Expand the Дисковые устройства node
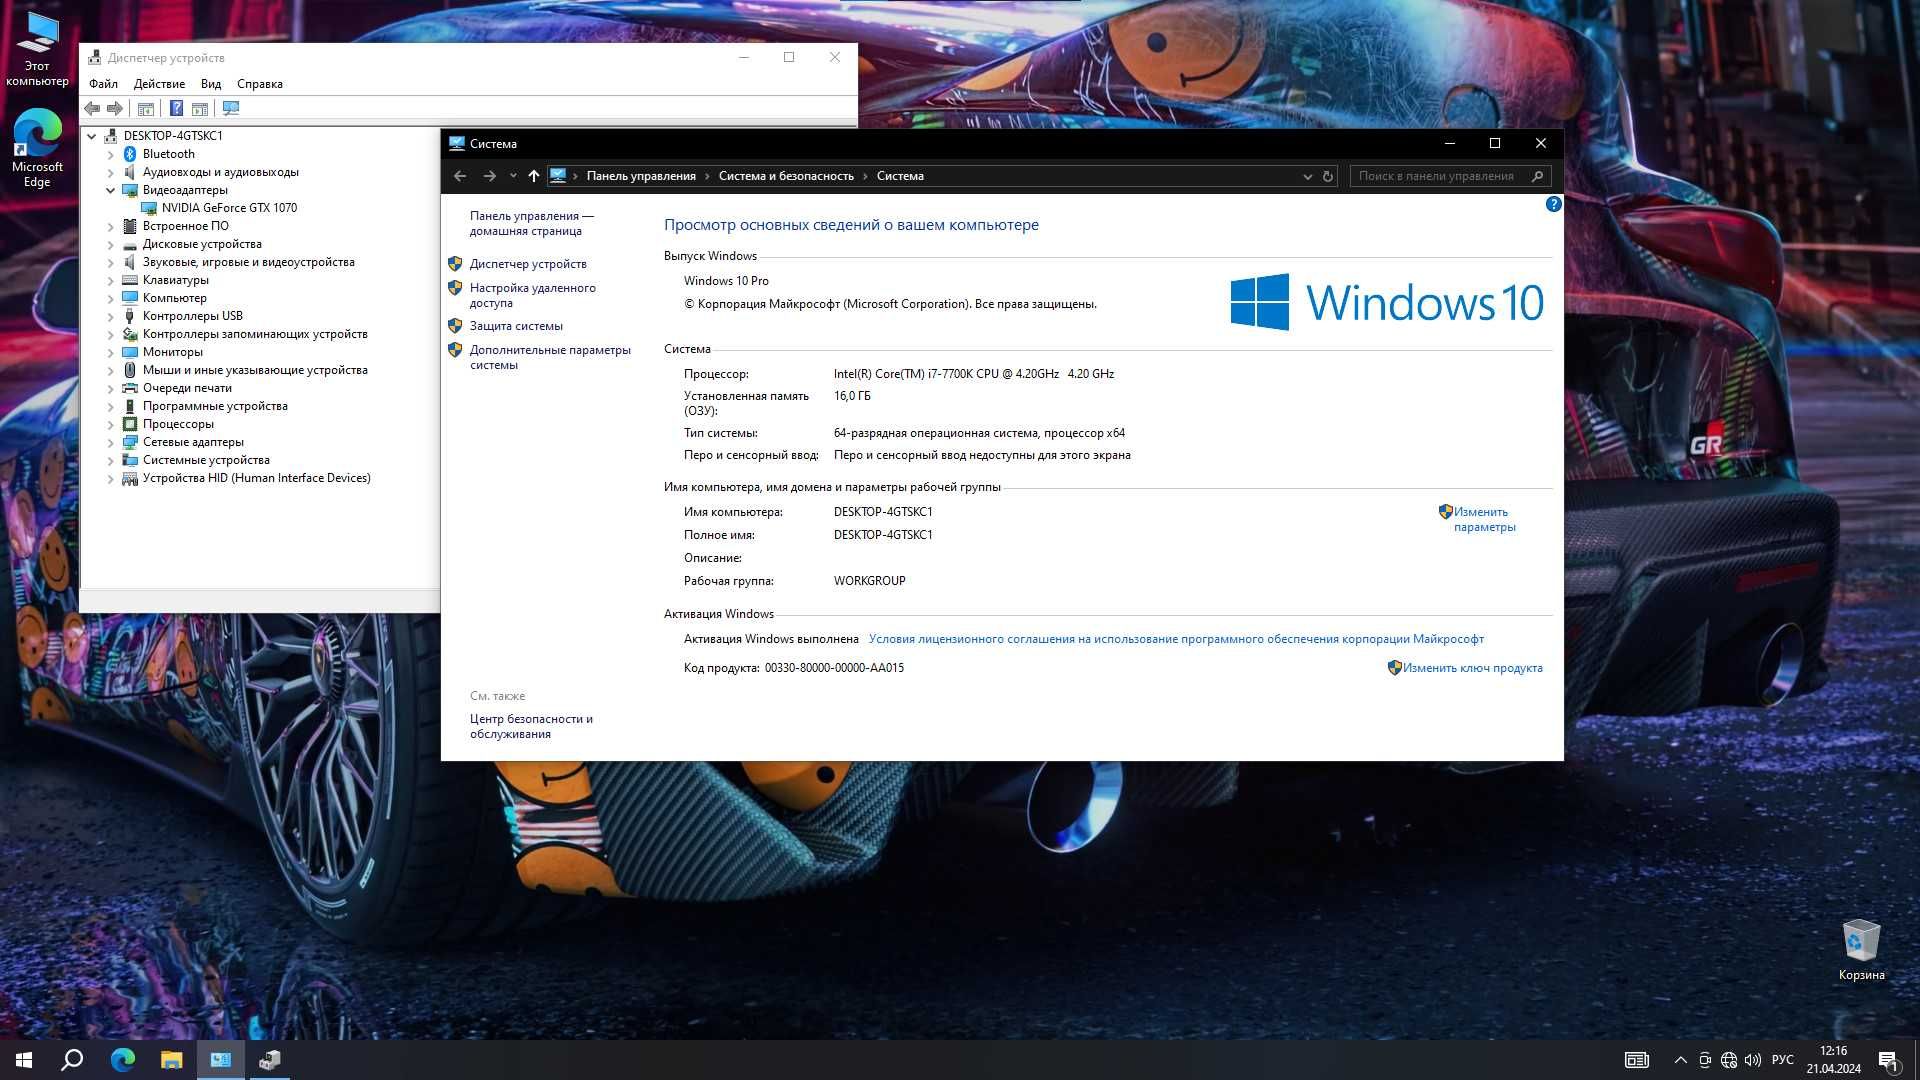 coord(111,244)
